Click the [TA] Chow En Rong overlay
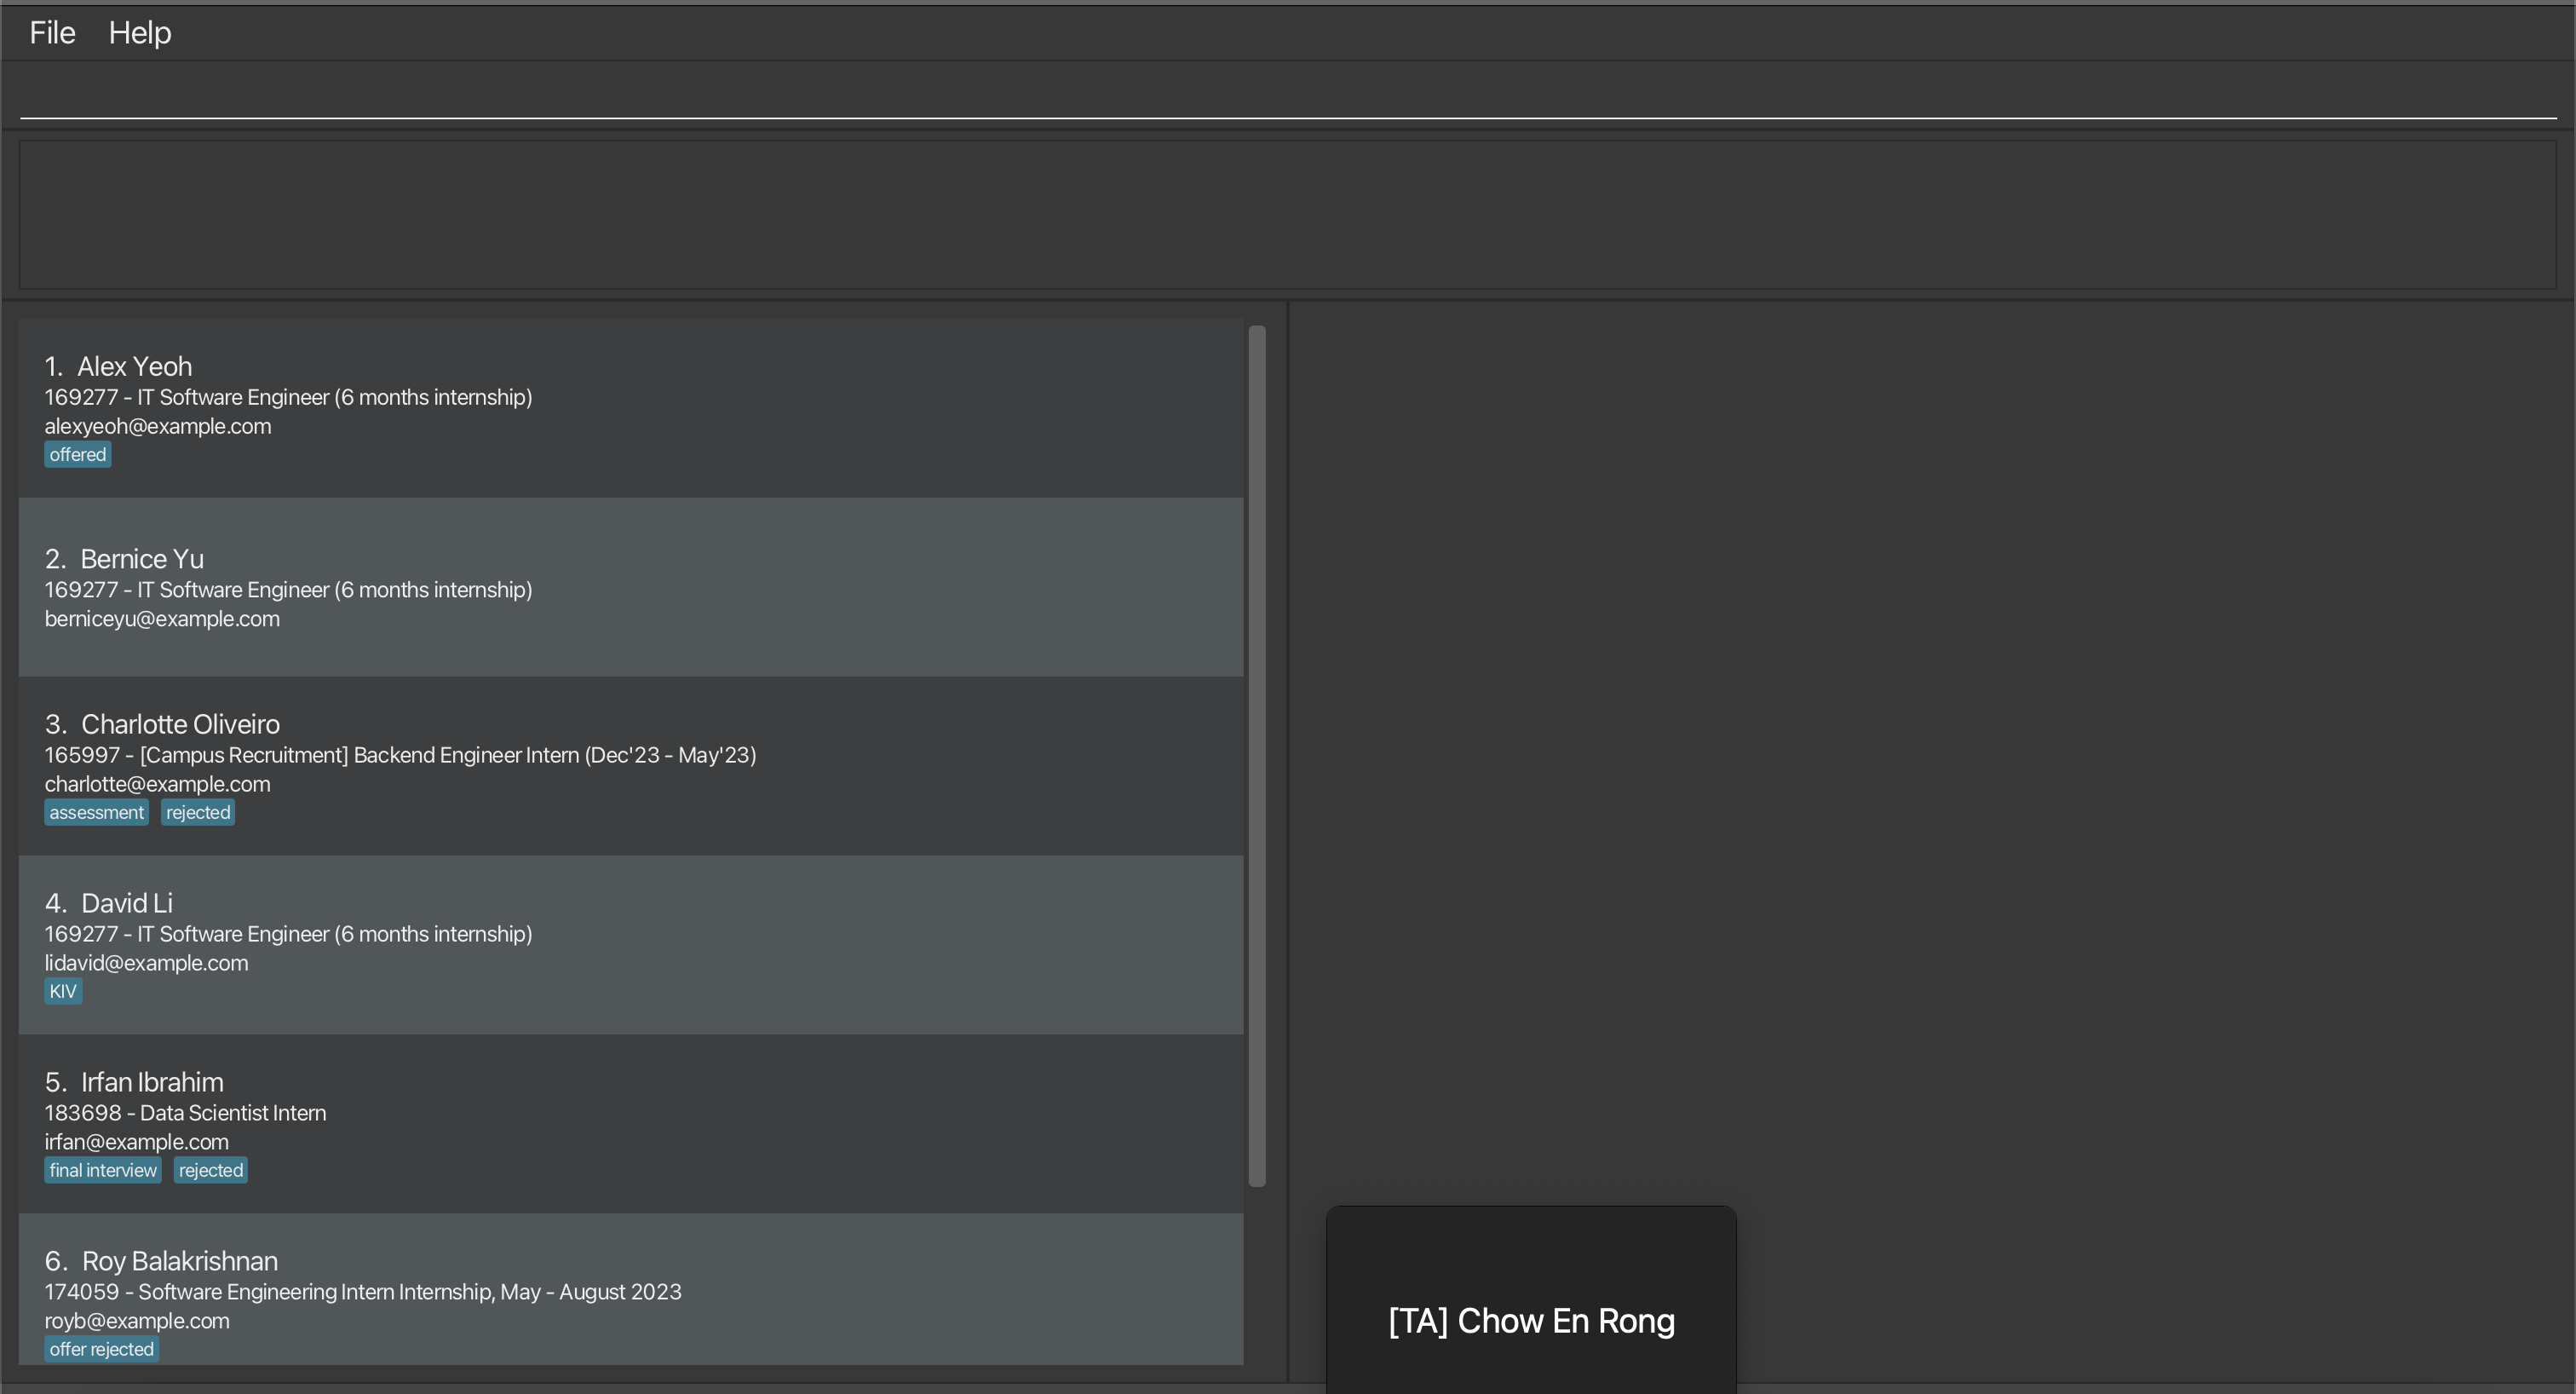 [1530, 1321]
